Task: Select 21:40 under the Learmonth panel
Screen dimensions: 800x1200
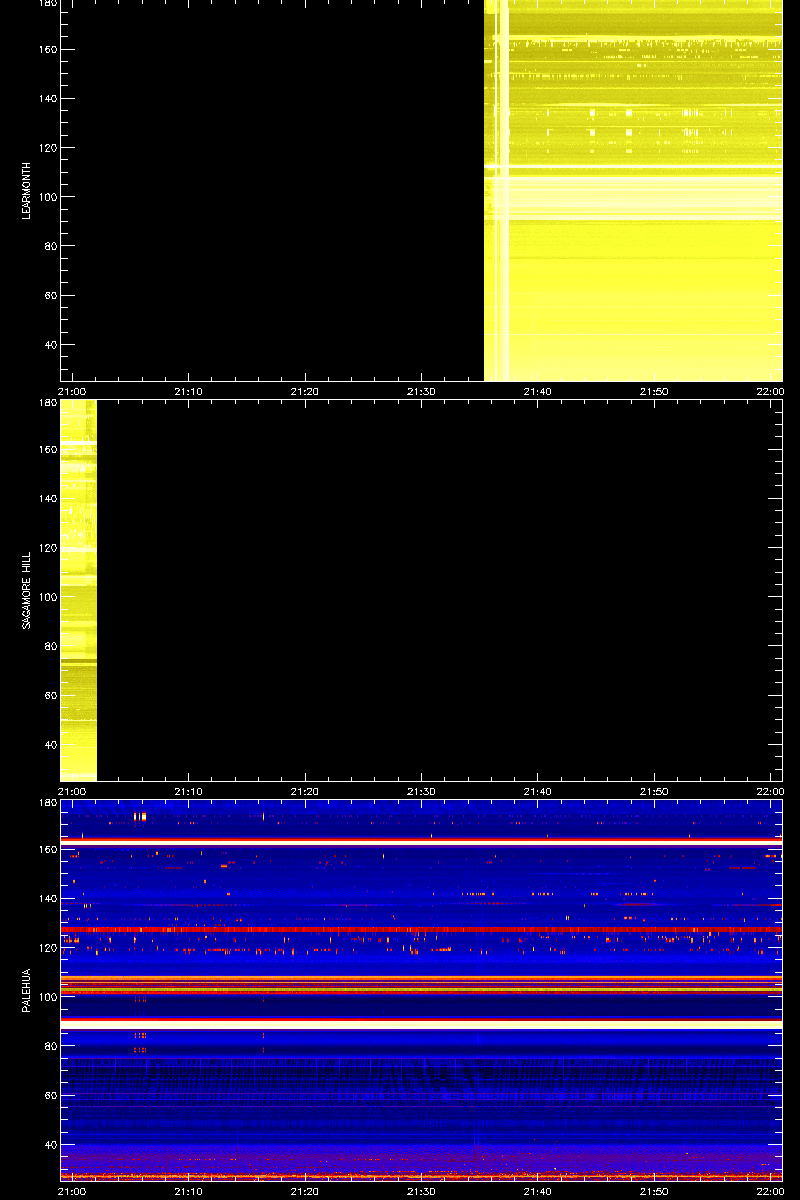Action: [538, 391]
